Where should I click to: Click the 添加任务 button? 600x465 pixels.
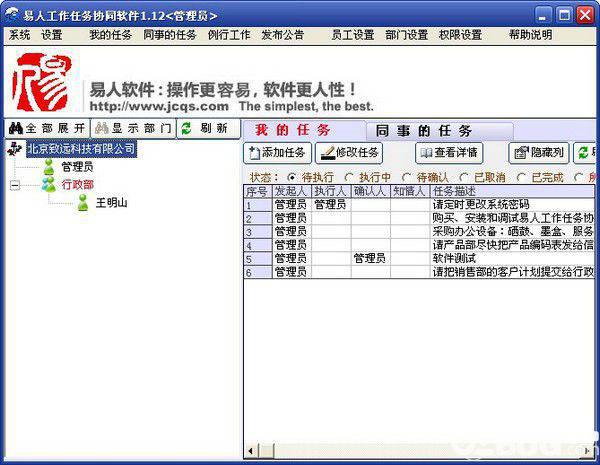[277, 153]
